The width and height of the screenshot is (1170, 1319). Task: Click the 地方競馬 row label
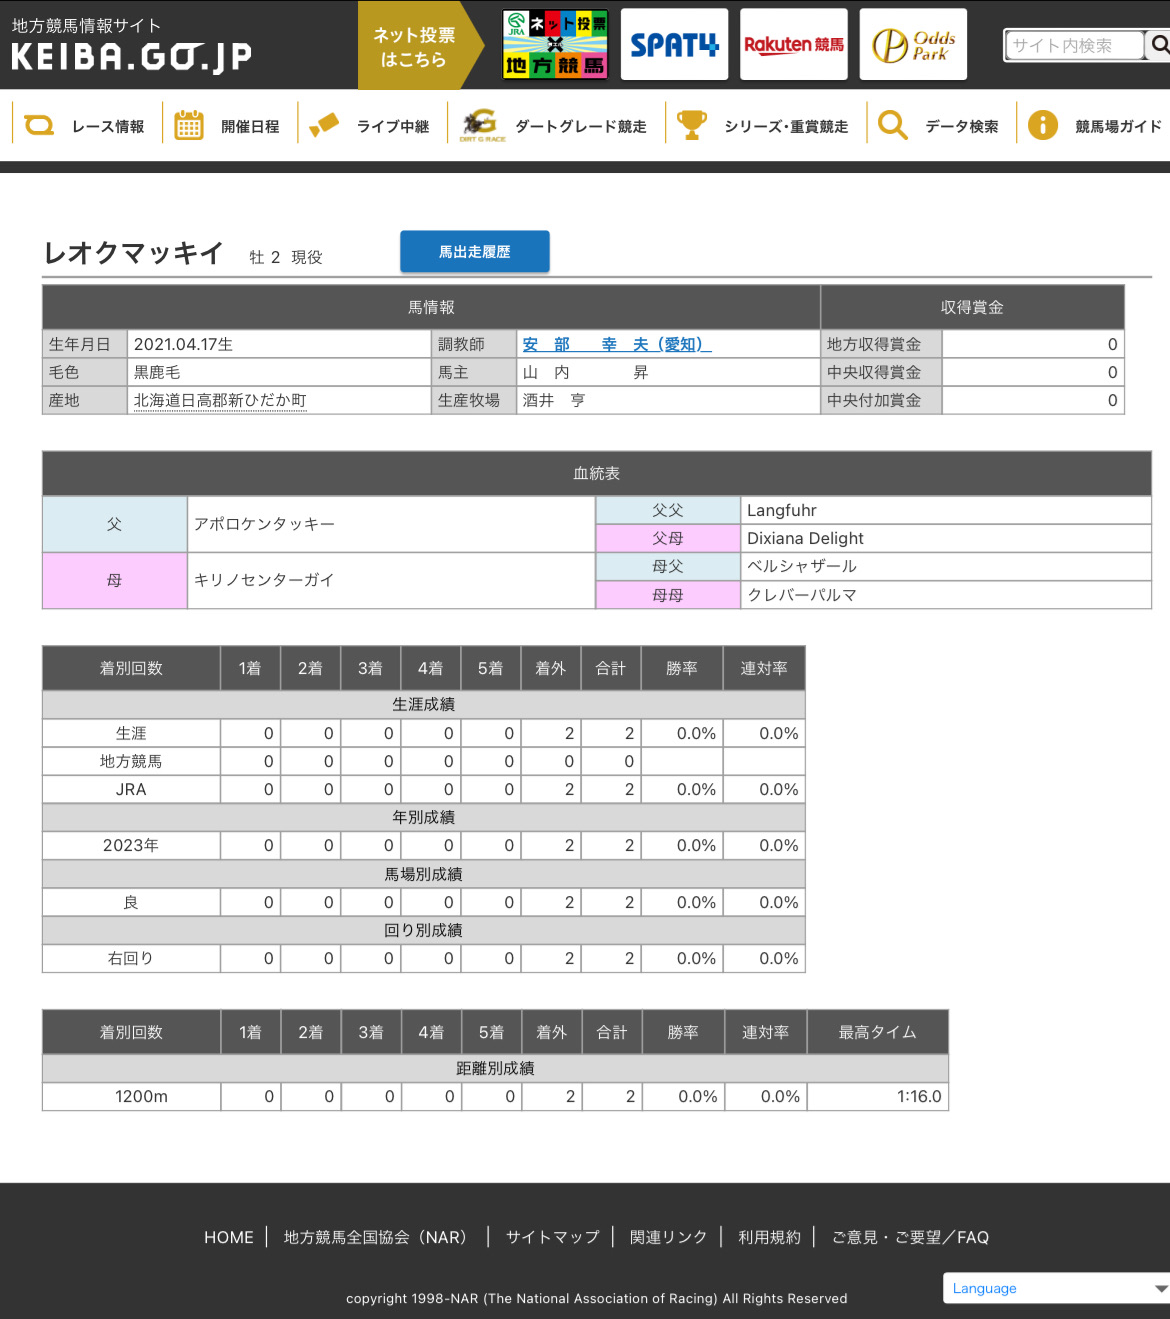pos(131,761)
